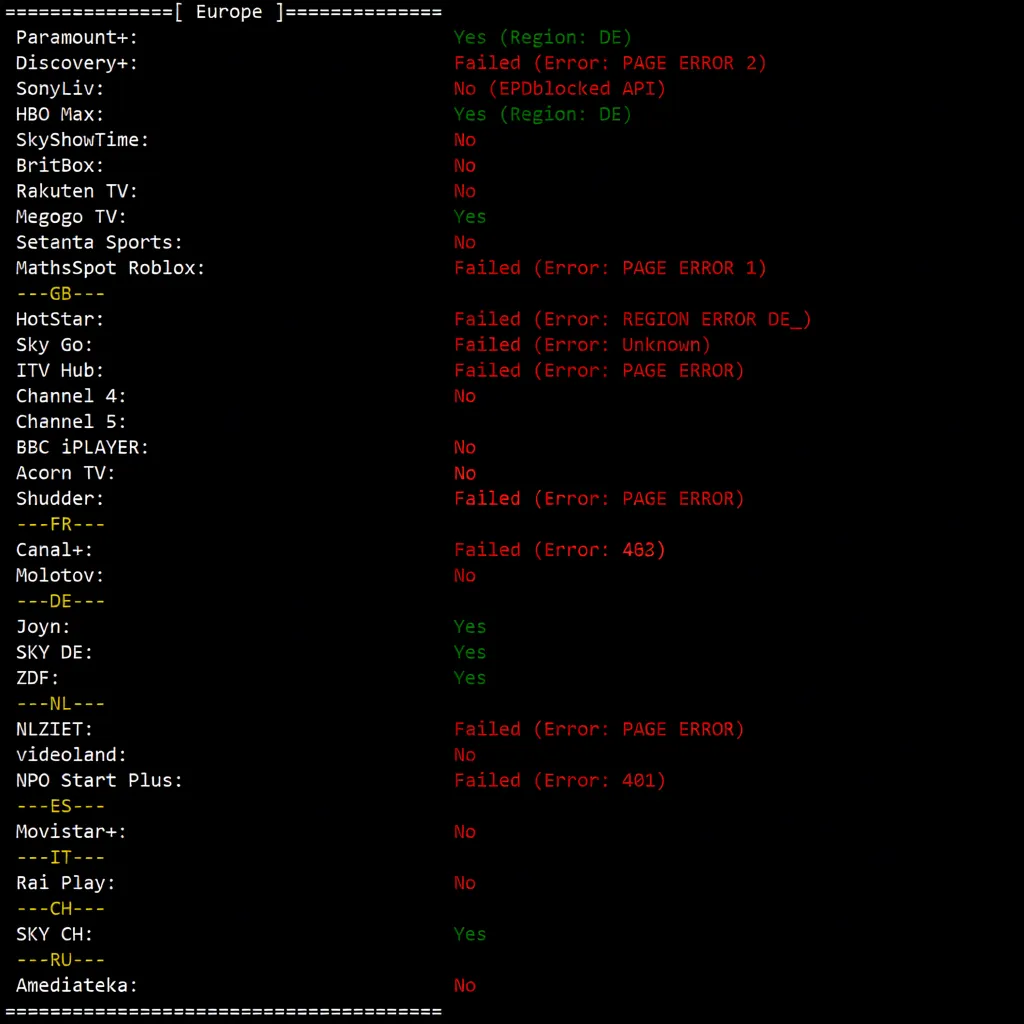Select the SkyShowTime label
Screen dimensions: 1024x1024
tap(82, 140)
